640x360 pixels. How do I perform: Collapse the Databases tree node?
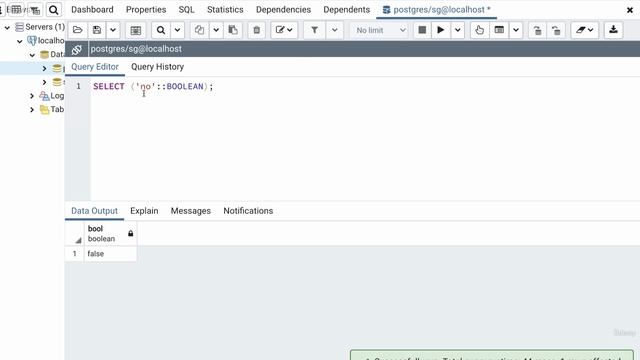(x=32, y=55)
